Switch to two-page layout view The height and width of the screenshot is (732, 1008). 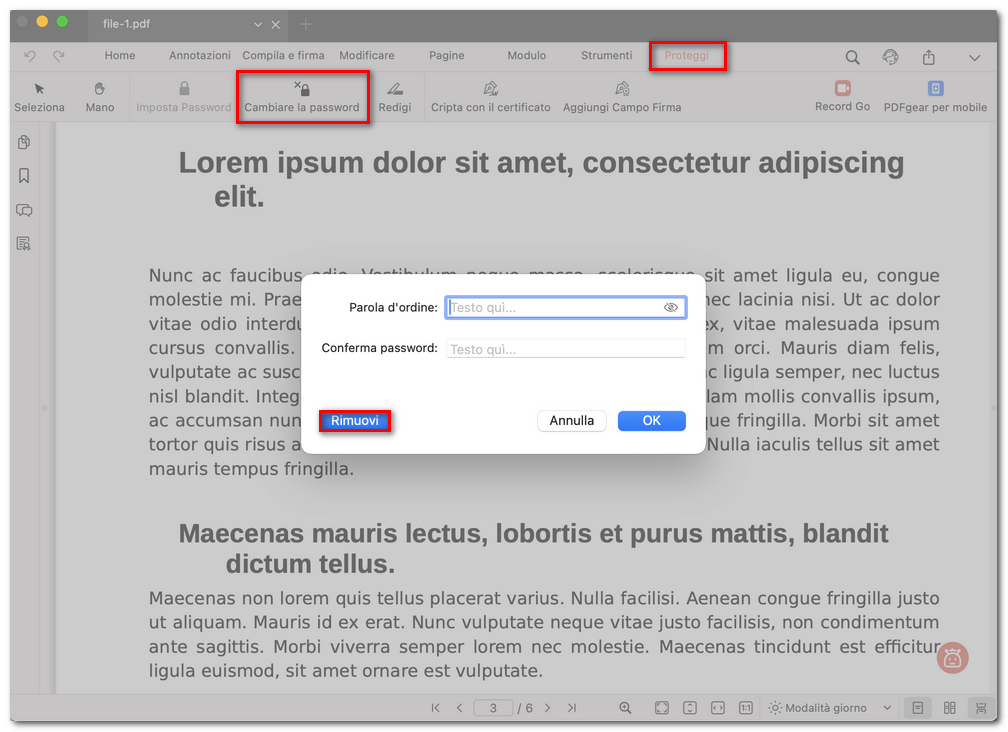coord(948,707)
